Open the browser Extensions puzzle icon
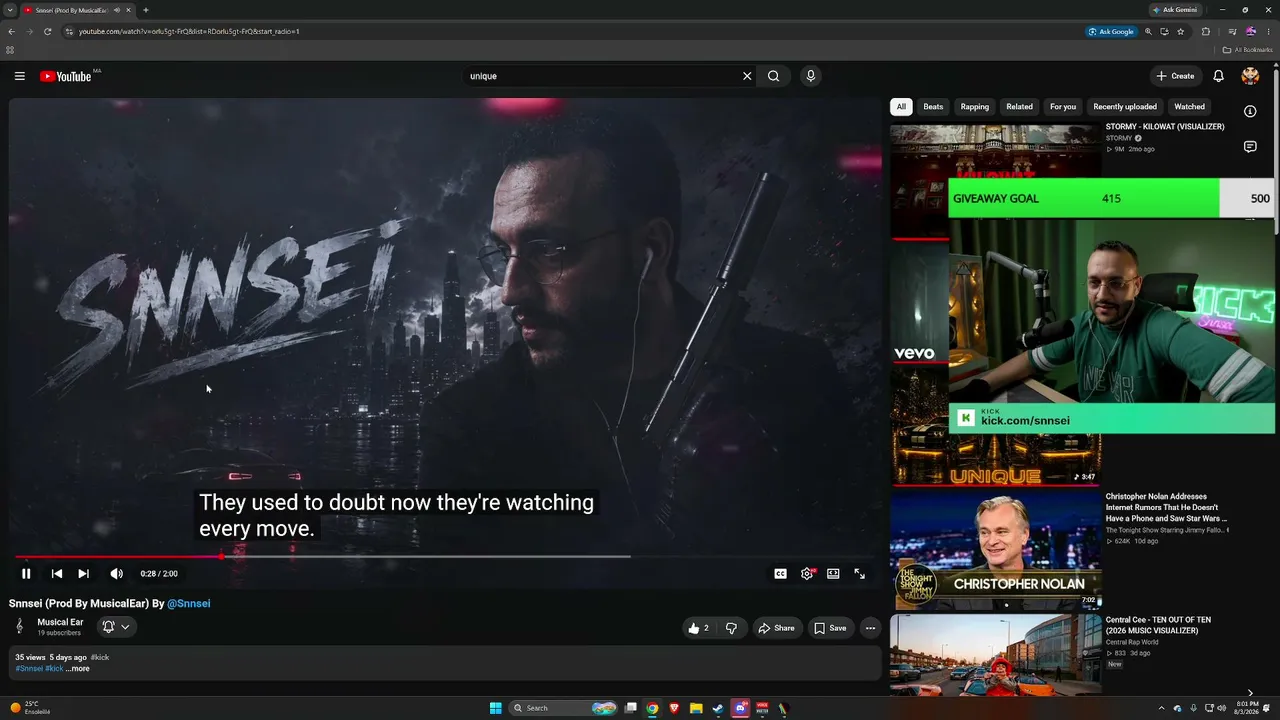Screen dimensions: 1280x720 (1206, 31)
